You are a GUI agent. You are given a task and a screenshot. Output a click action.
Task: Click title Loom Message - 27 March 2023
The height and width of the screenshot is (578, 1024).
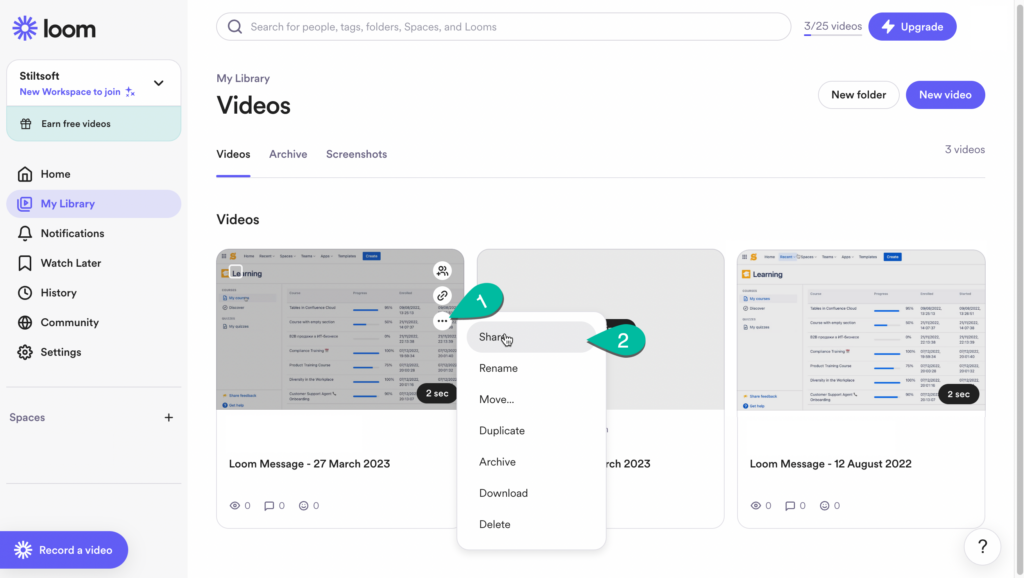[310, 464]
